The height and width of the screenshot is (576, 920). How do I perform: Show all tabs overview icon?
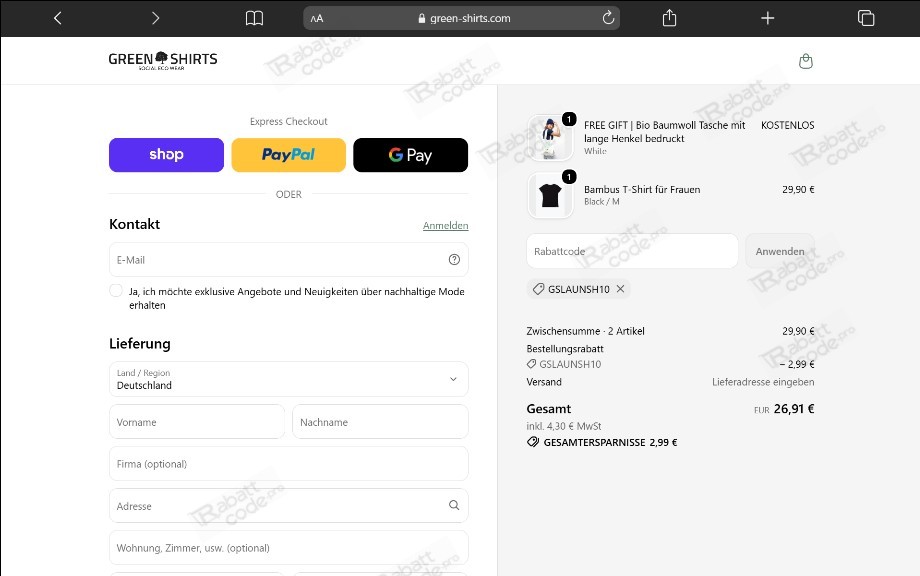866,18
